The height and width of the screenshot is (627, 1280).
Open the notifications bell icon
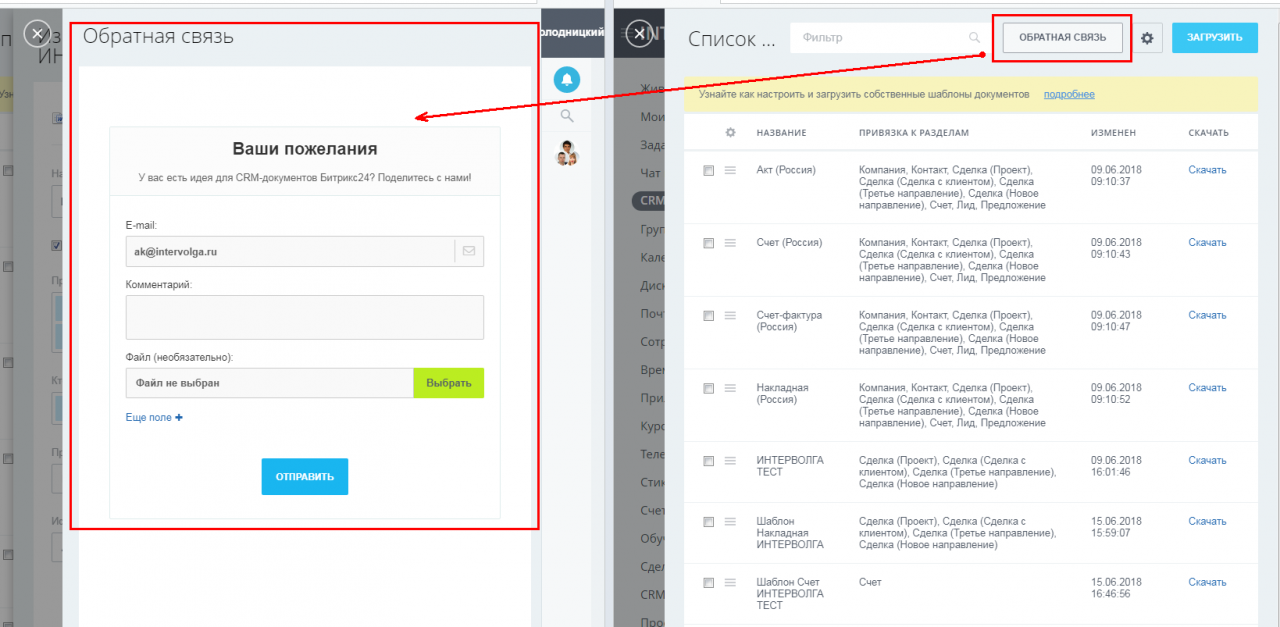point(567,80)
